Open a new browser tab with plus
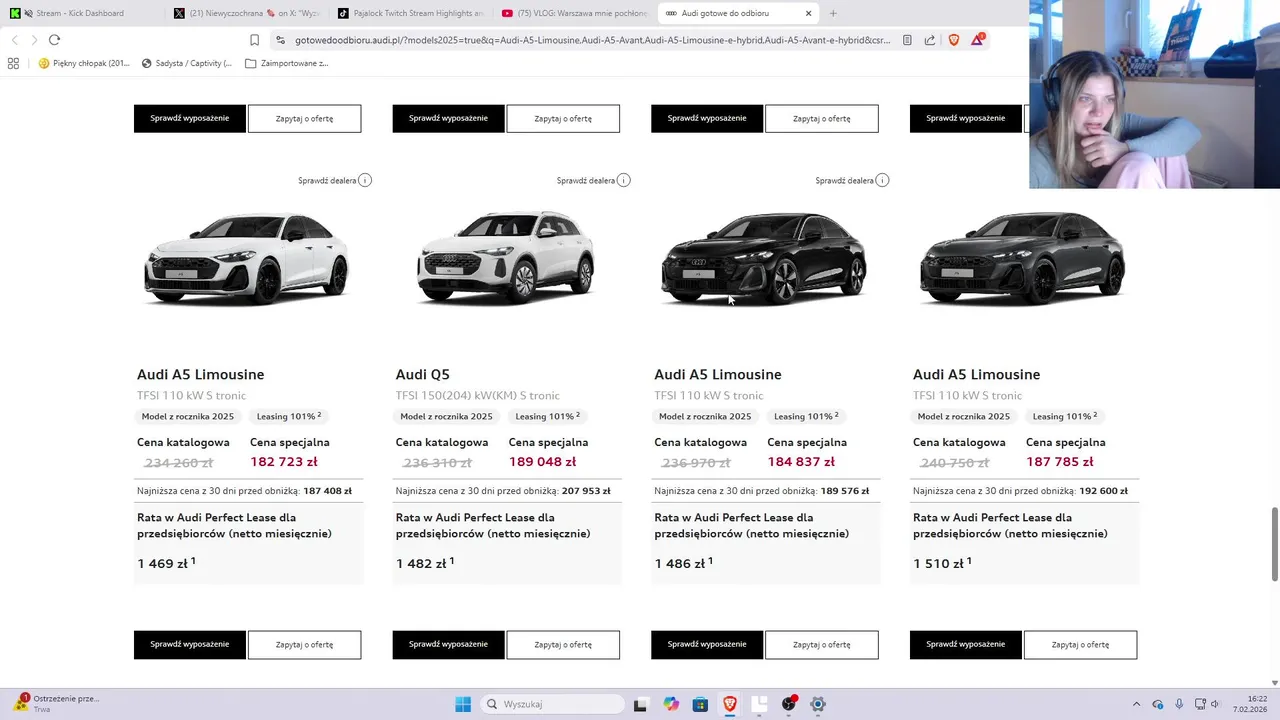The height and width of the screenshot is (720, 1280). [x=833, y=13]
